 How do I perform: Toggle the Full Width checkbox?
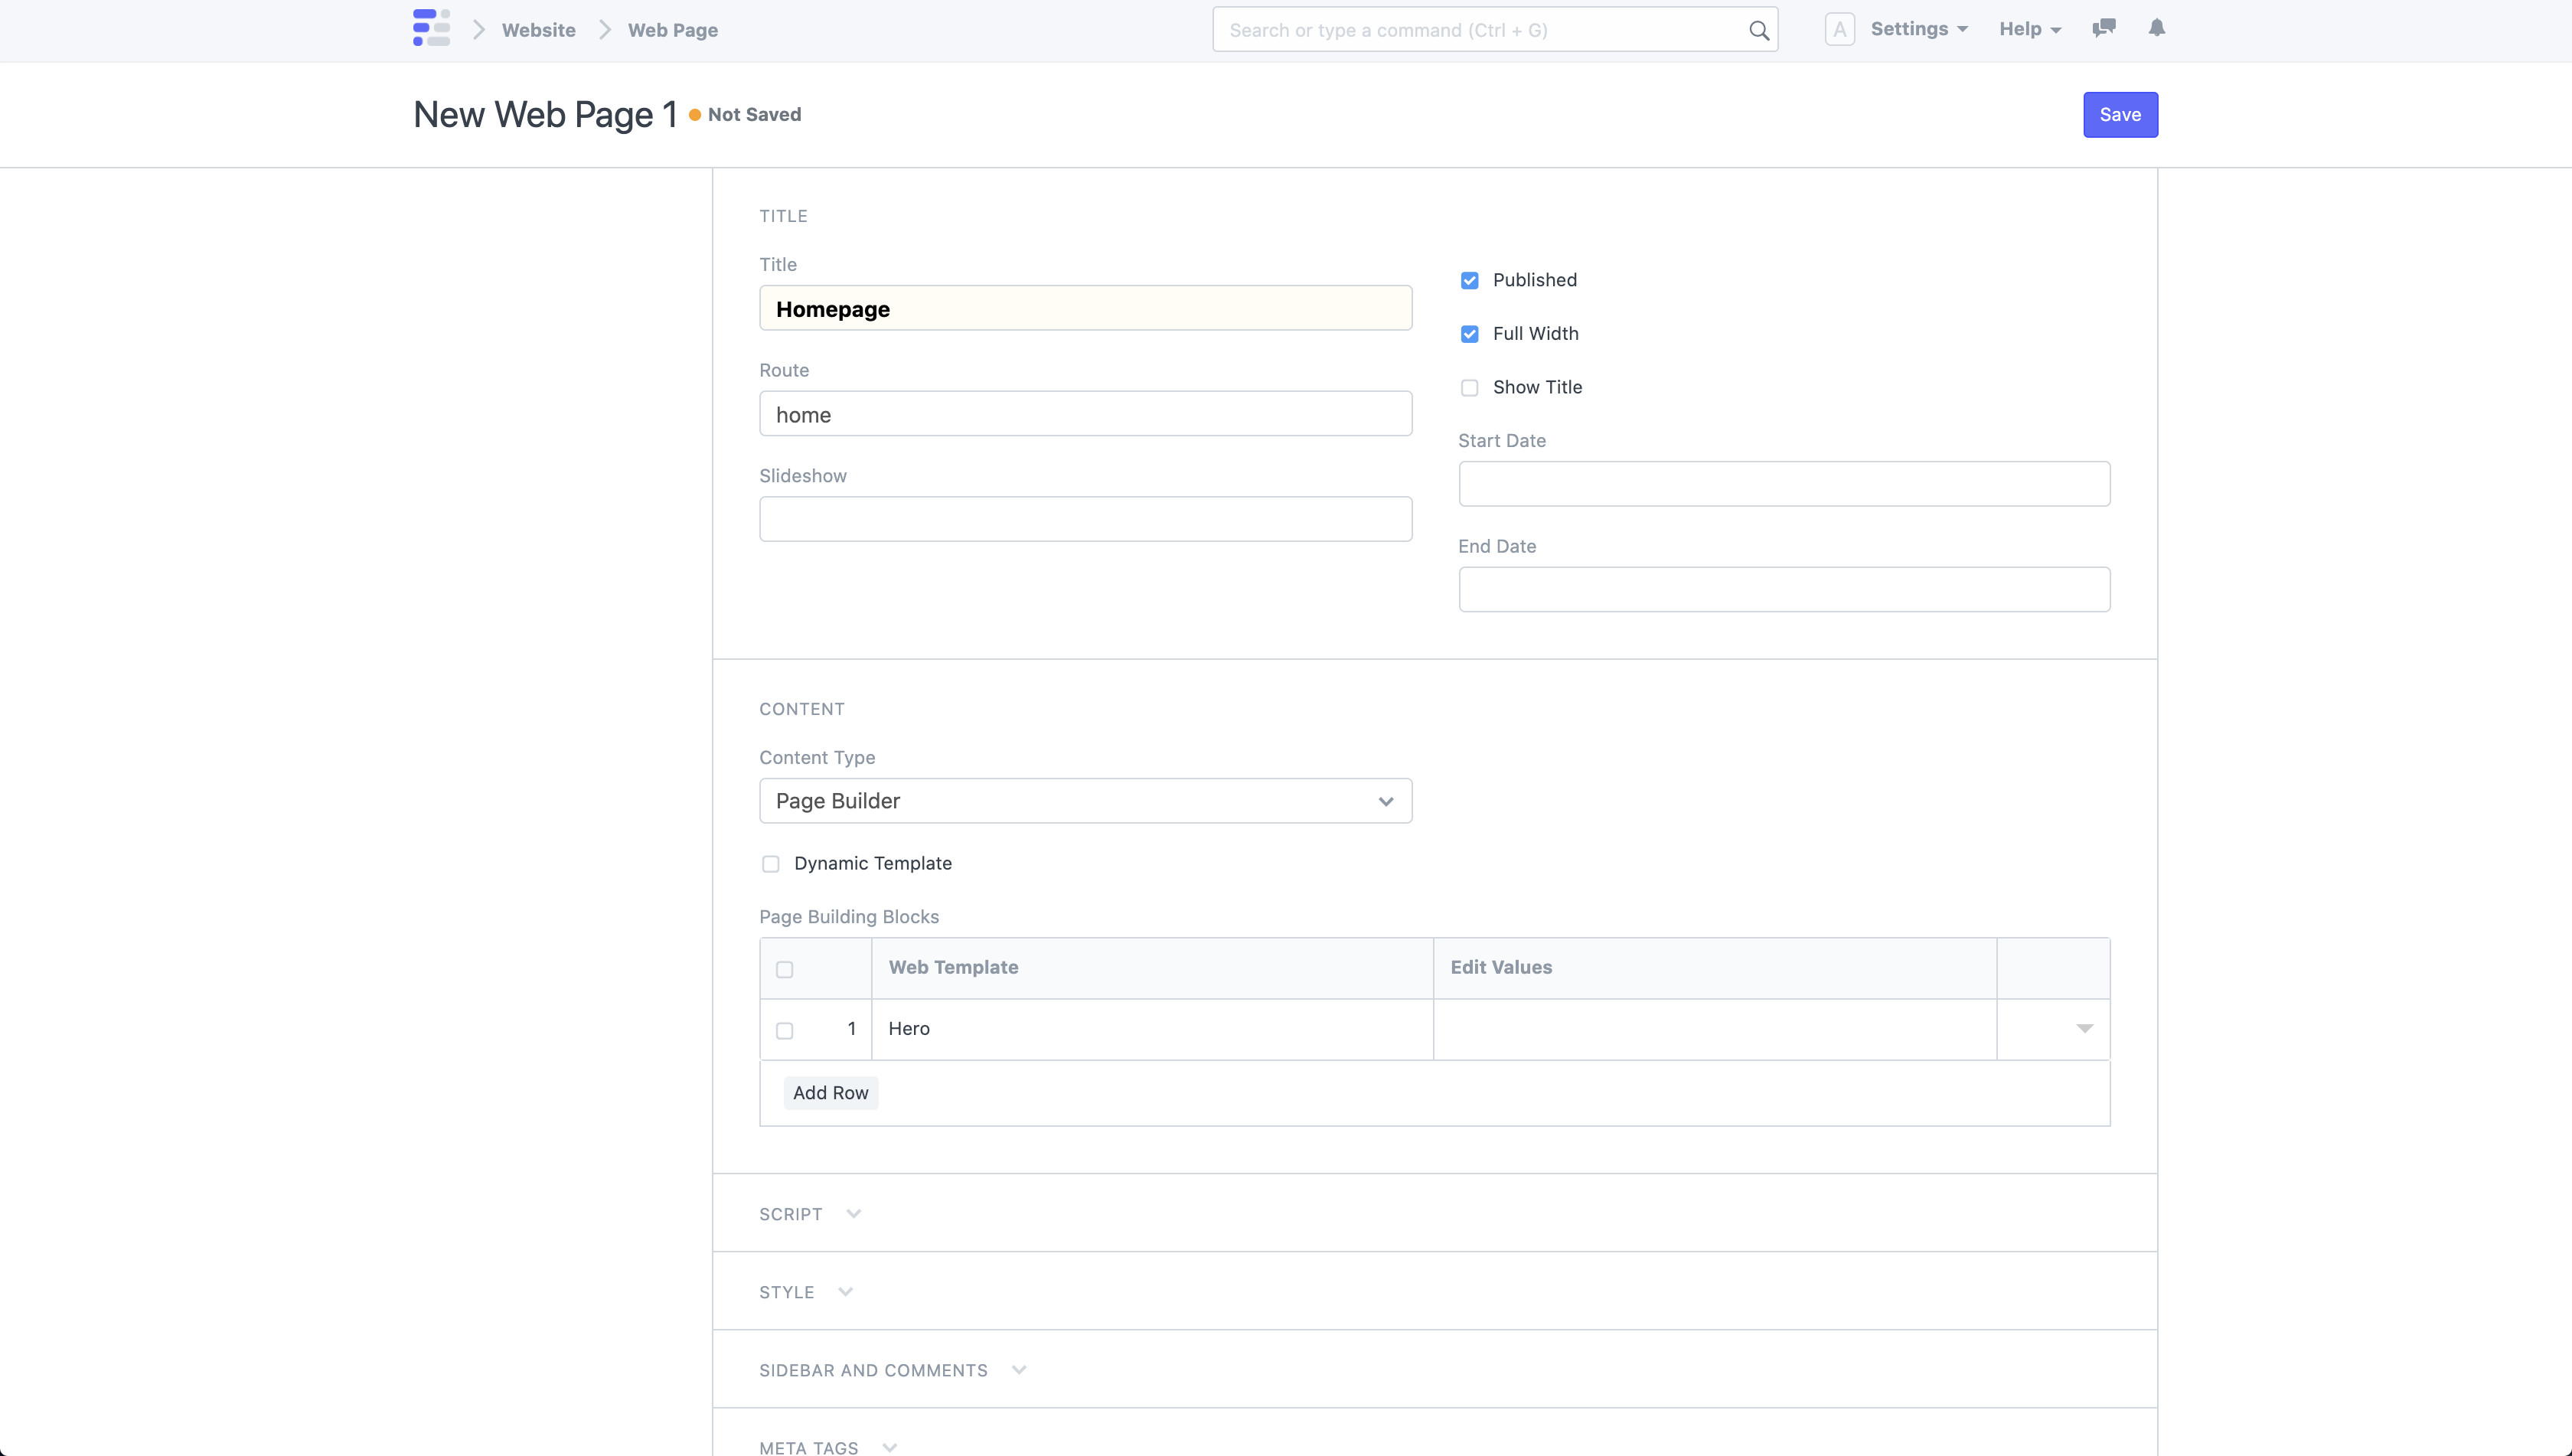coord(1470,334)
